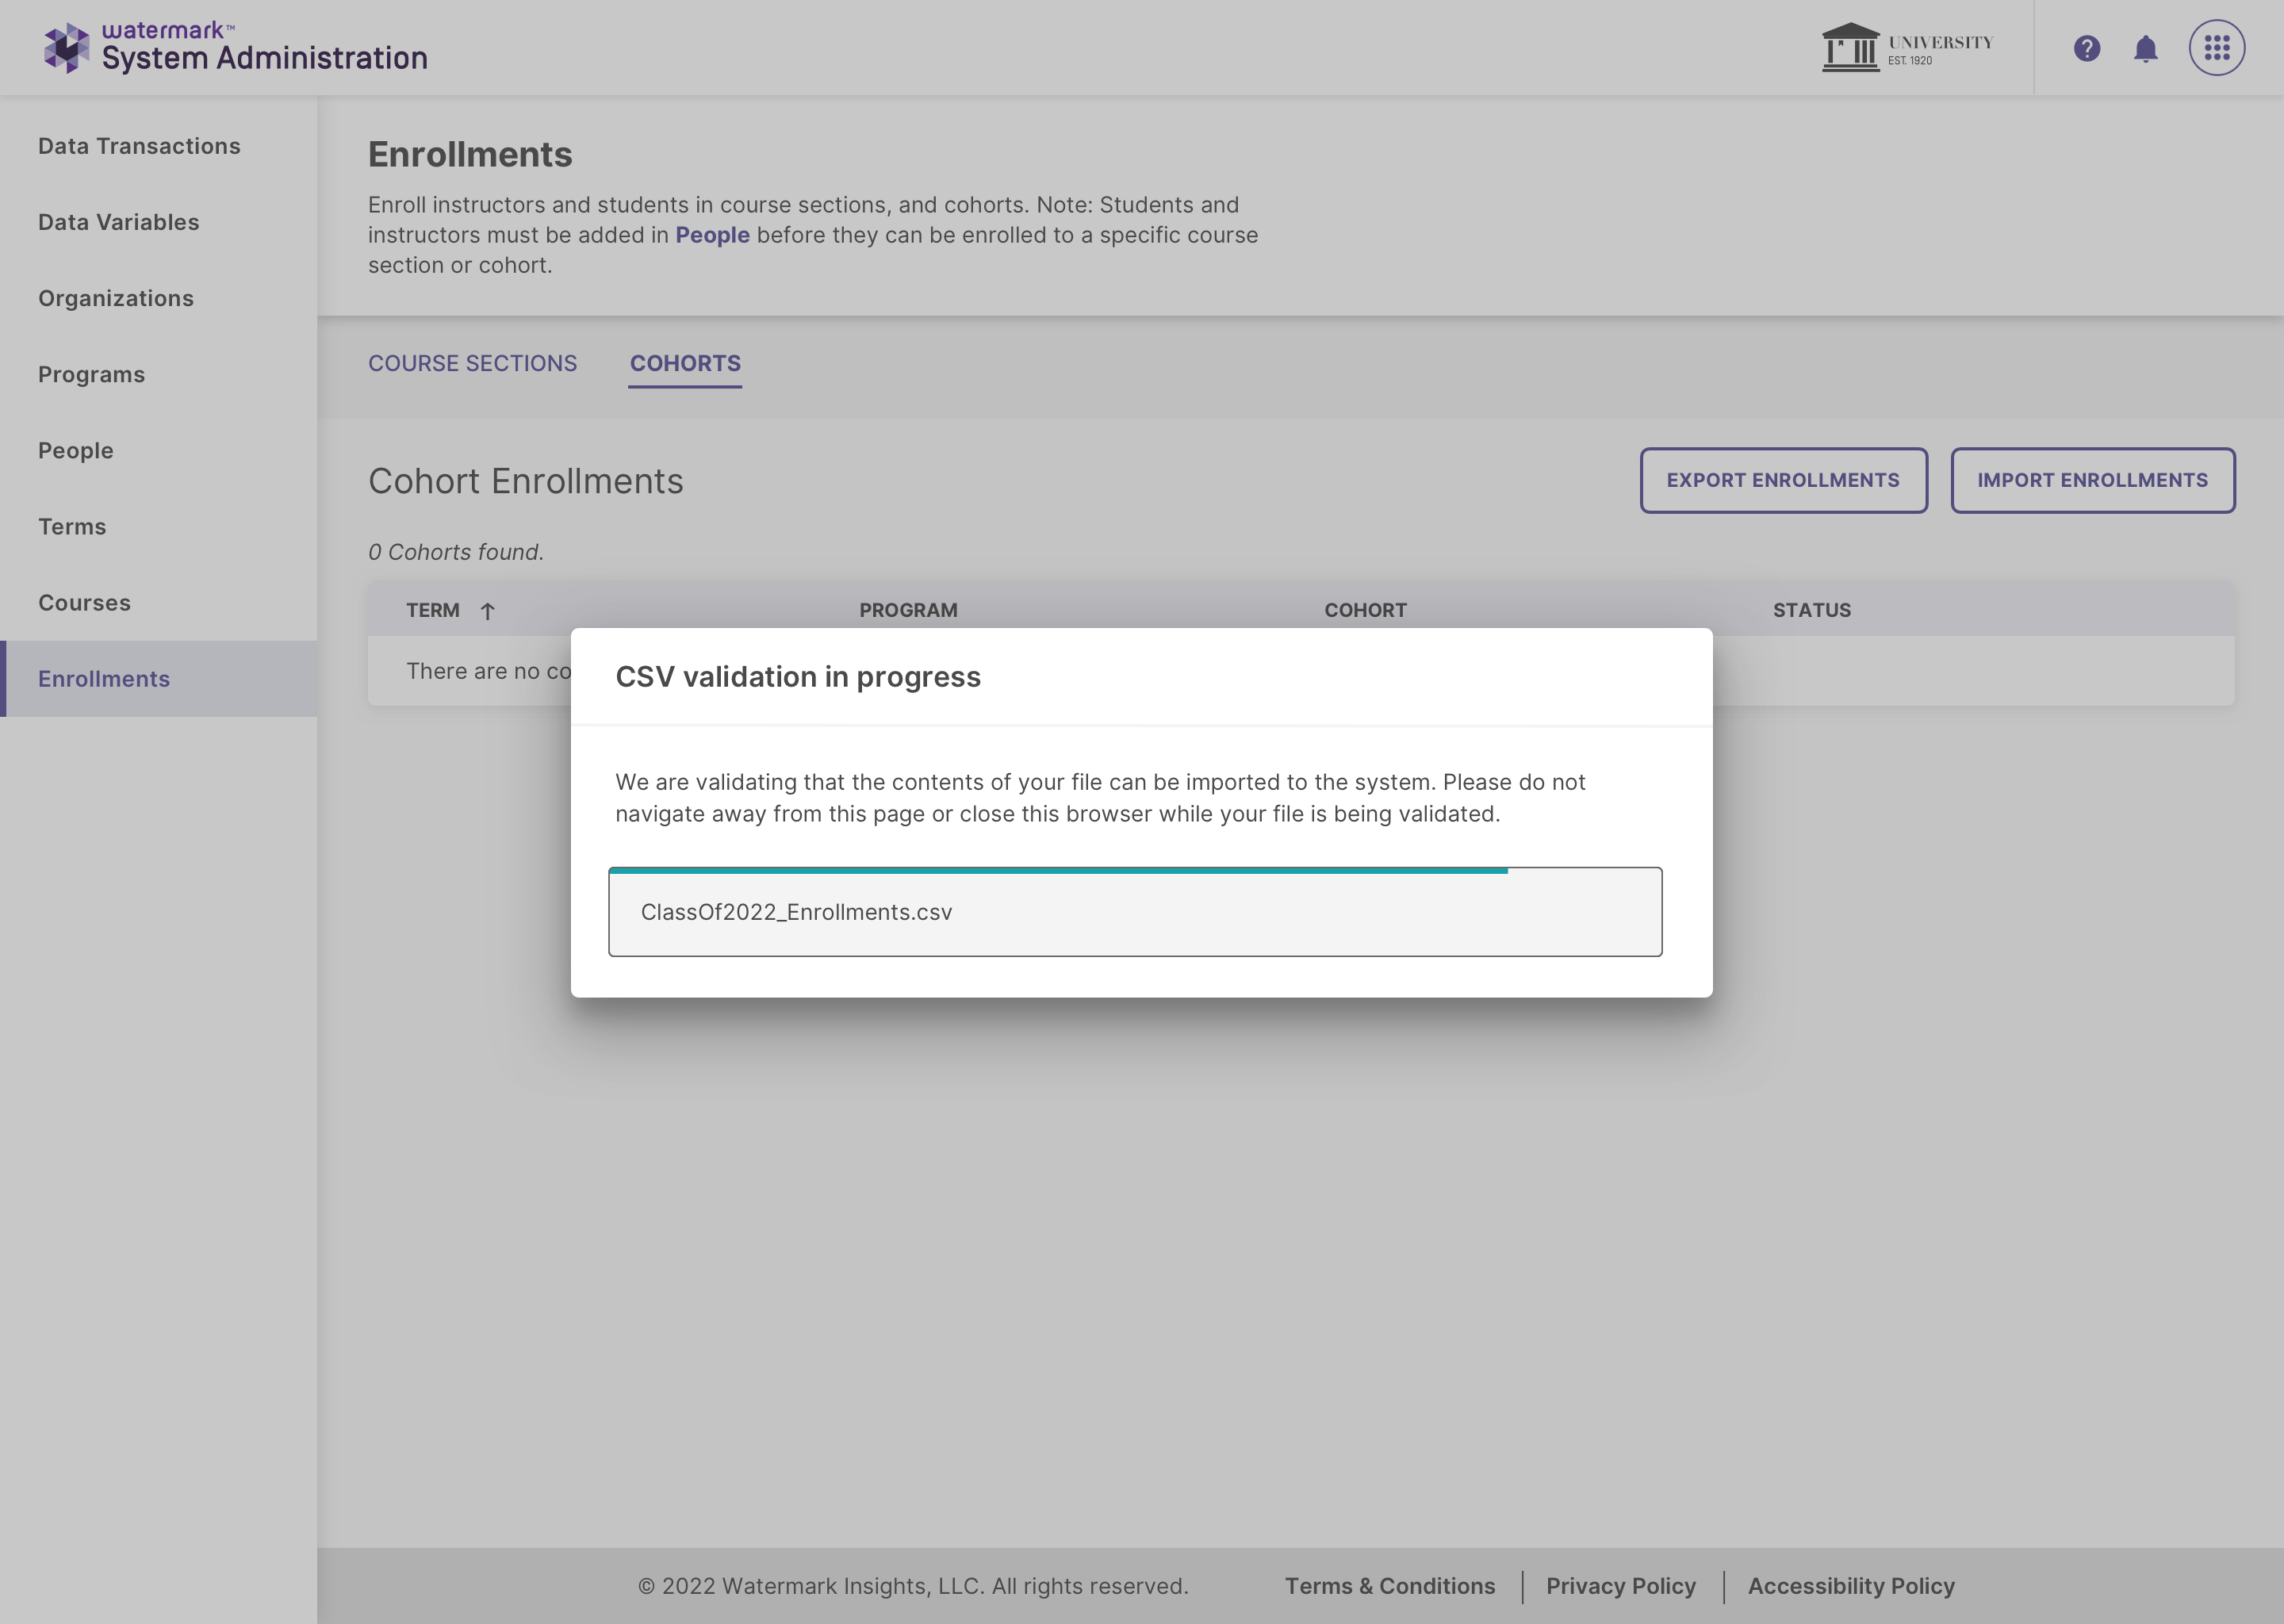Click the Import Enrollments button

point(2092,480)
